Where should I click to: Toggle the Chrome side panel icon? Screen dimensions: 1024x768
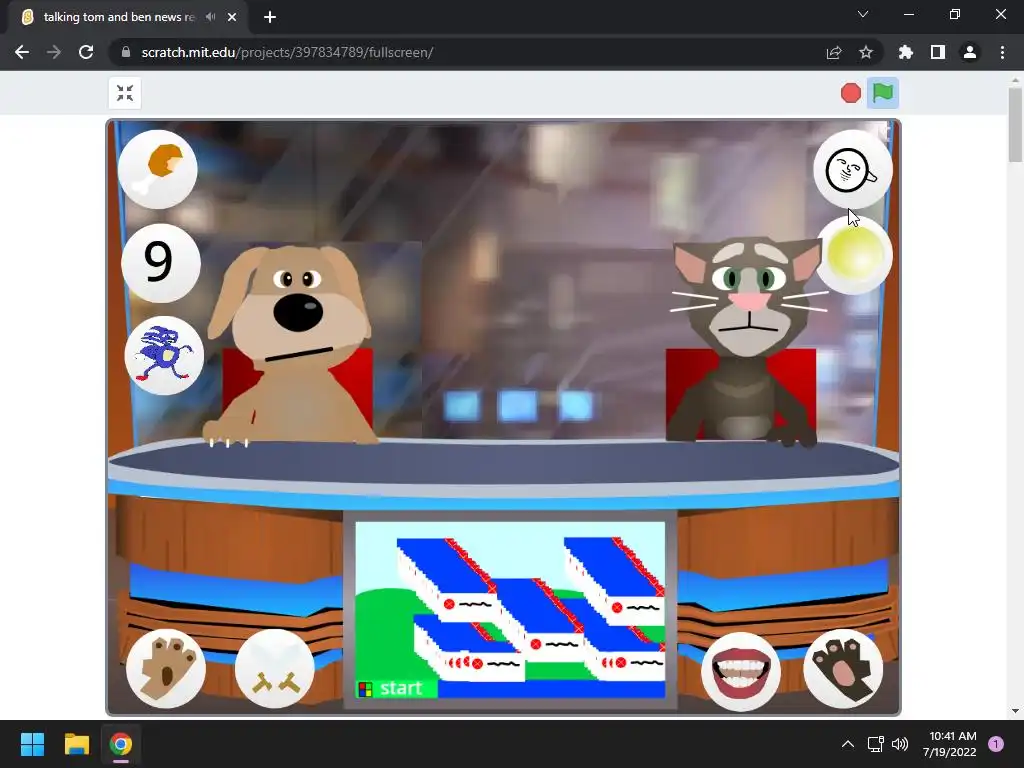pyautogui.click(x=938, y=52)
